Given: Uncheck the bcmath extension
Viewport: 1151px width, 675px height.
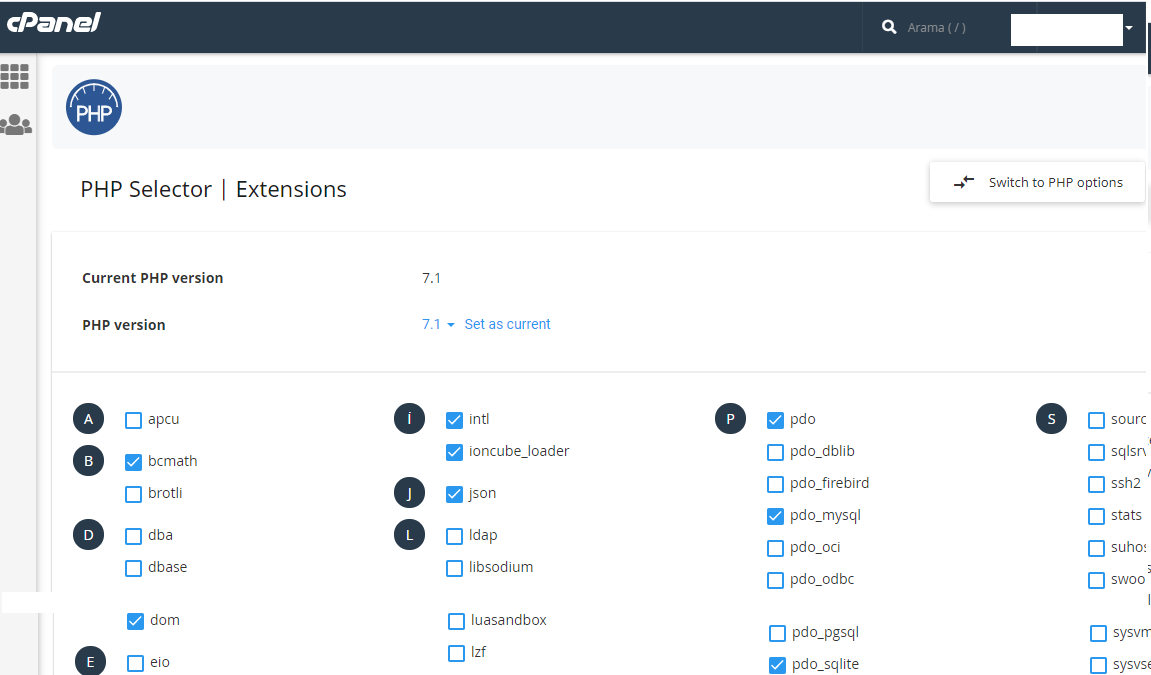Looking at the screenshot, I should tap(133, 462).
